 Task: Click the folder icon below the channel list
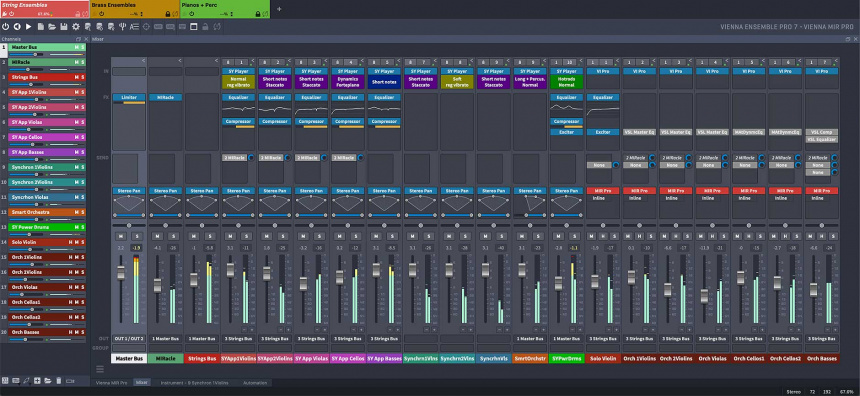click(x=48, y=381)
